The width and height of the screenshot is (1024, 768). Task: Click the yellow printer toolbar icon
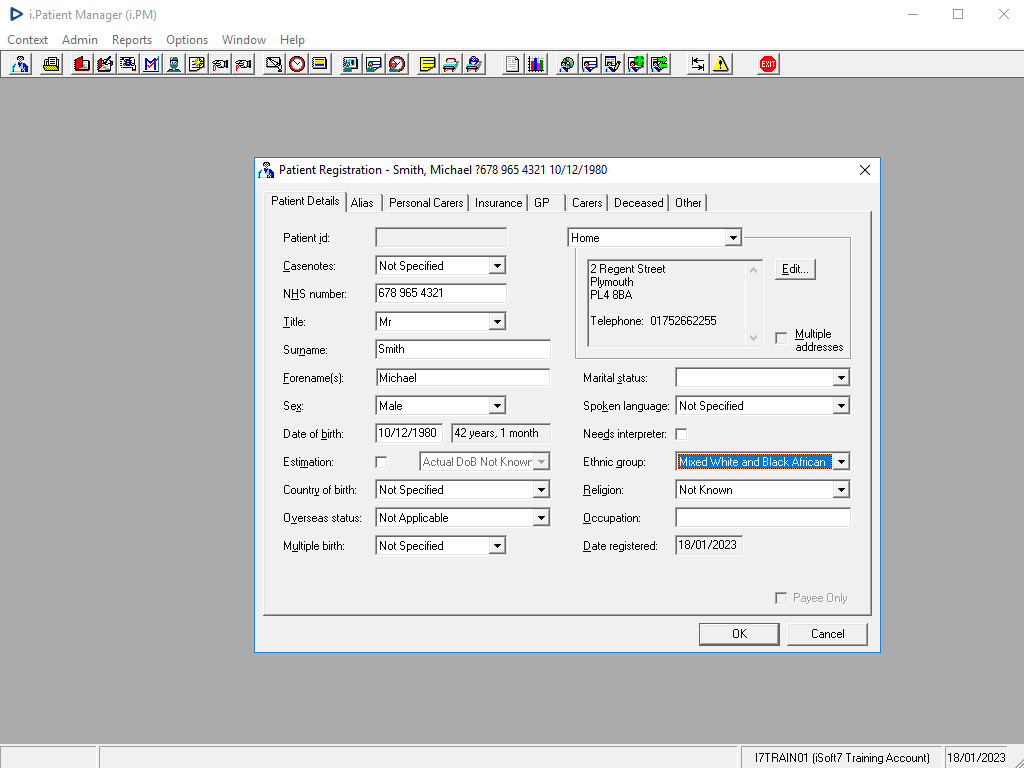tap(51, 64)
